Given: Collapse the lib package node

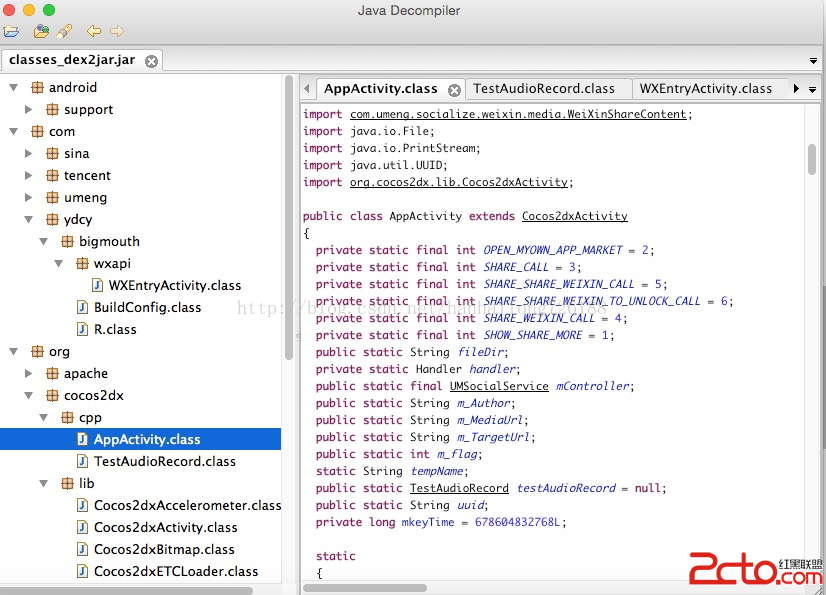Looking at the screenshot, I should tap(44, 484).
